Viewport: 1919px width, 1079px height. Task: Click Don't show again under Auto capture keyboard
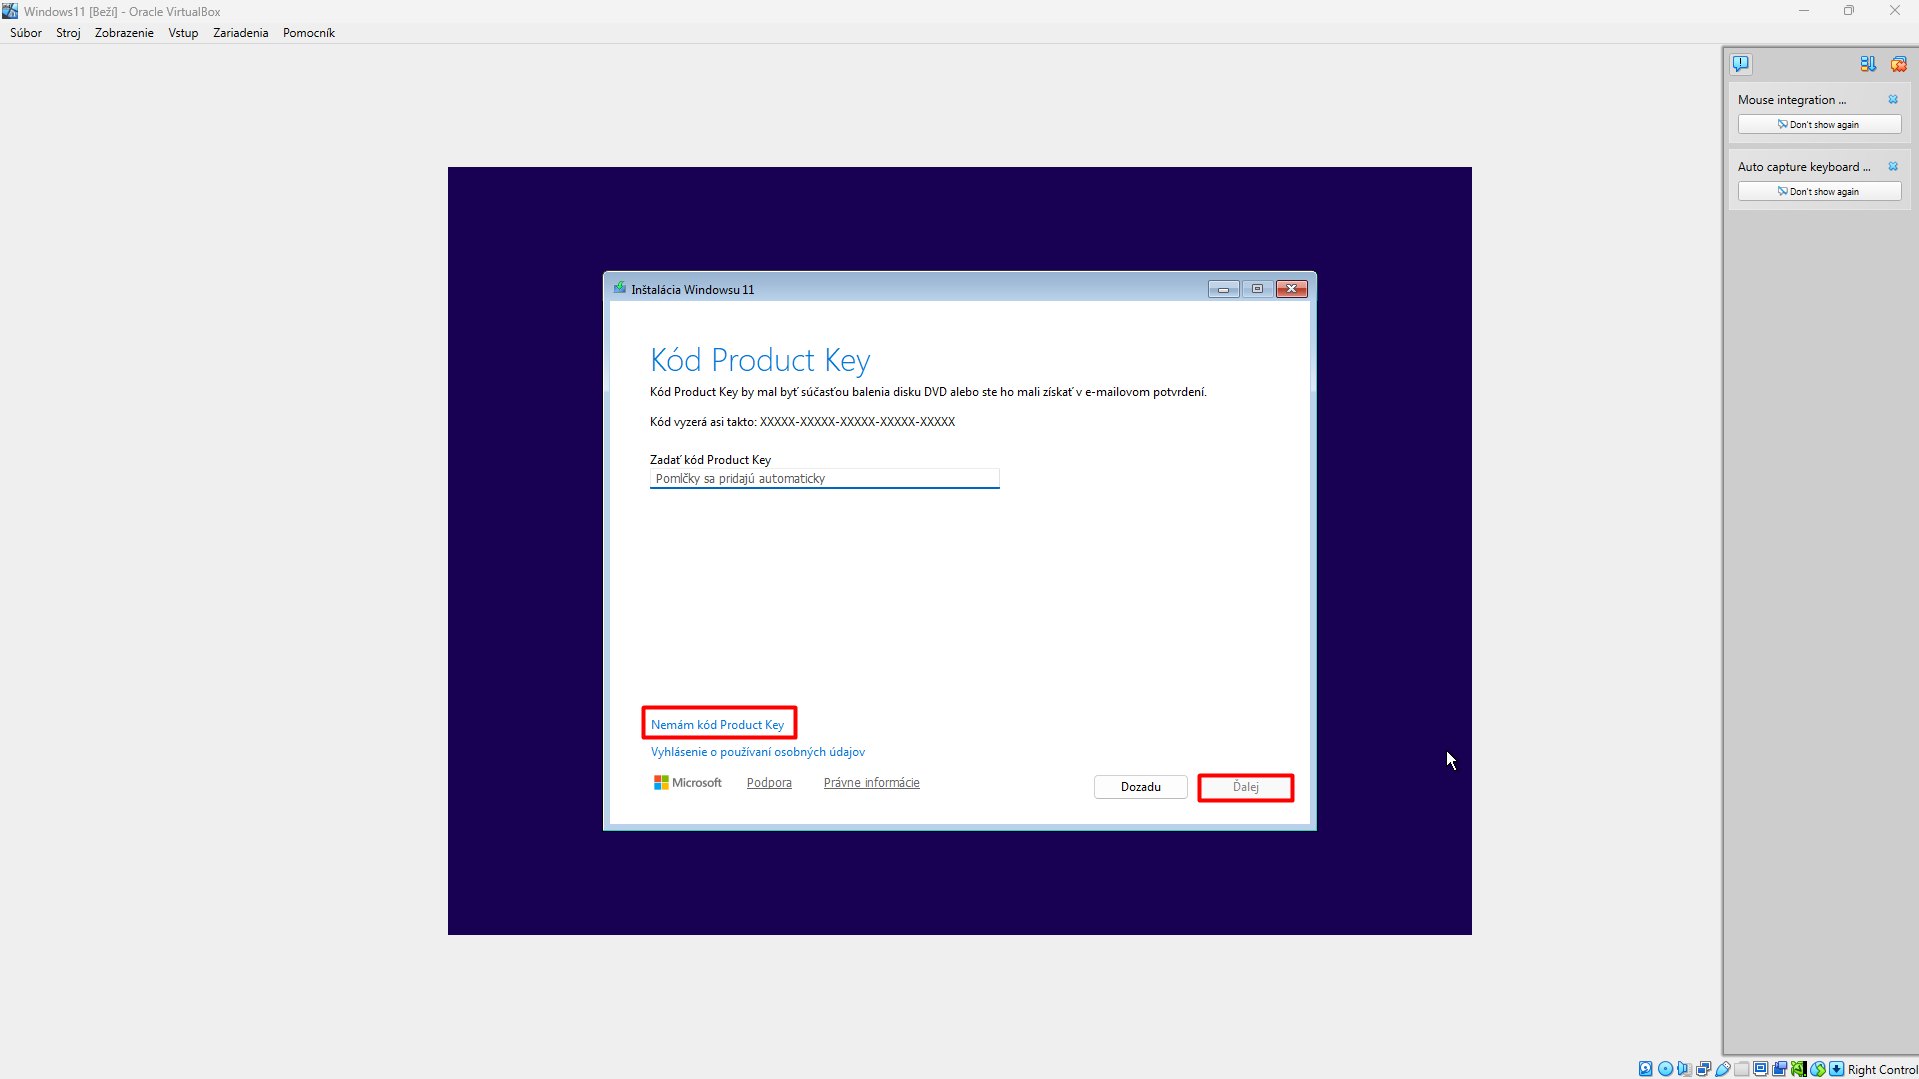click(x=1819, y=192)
